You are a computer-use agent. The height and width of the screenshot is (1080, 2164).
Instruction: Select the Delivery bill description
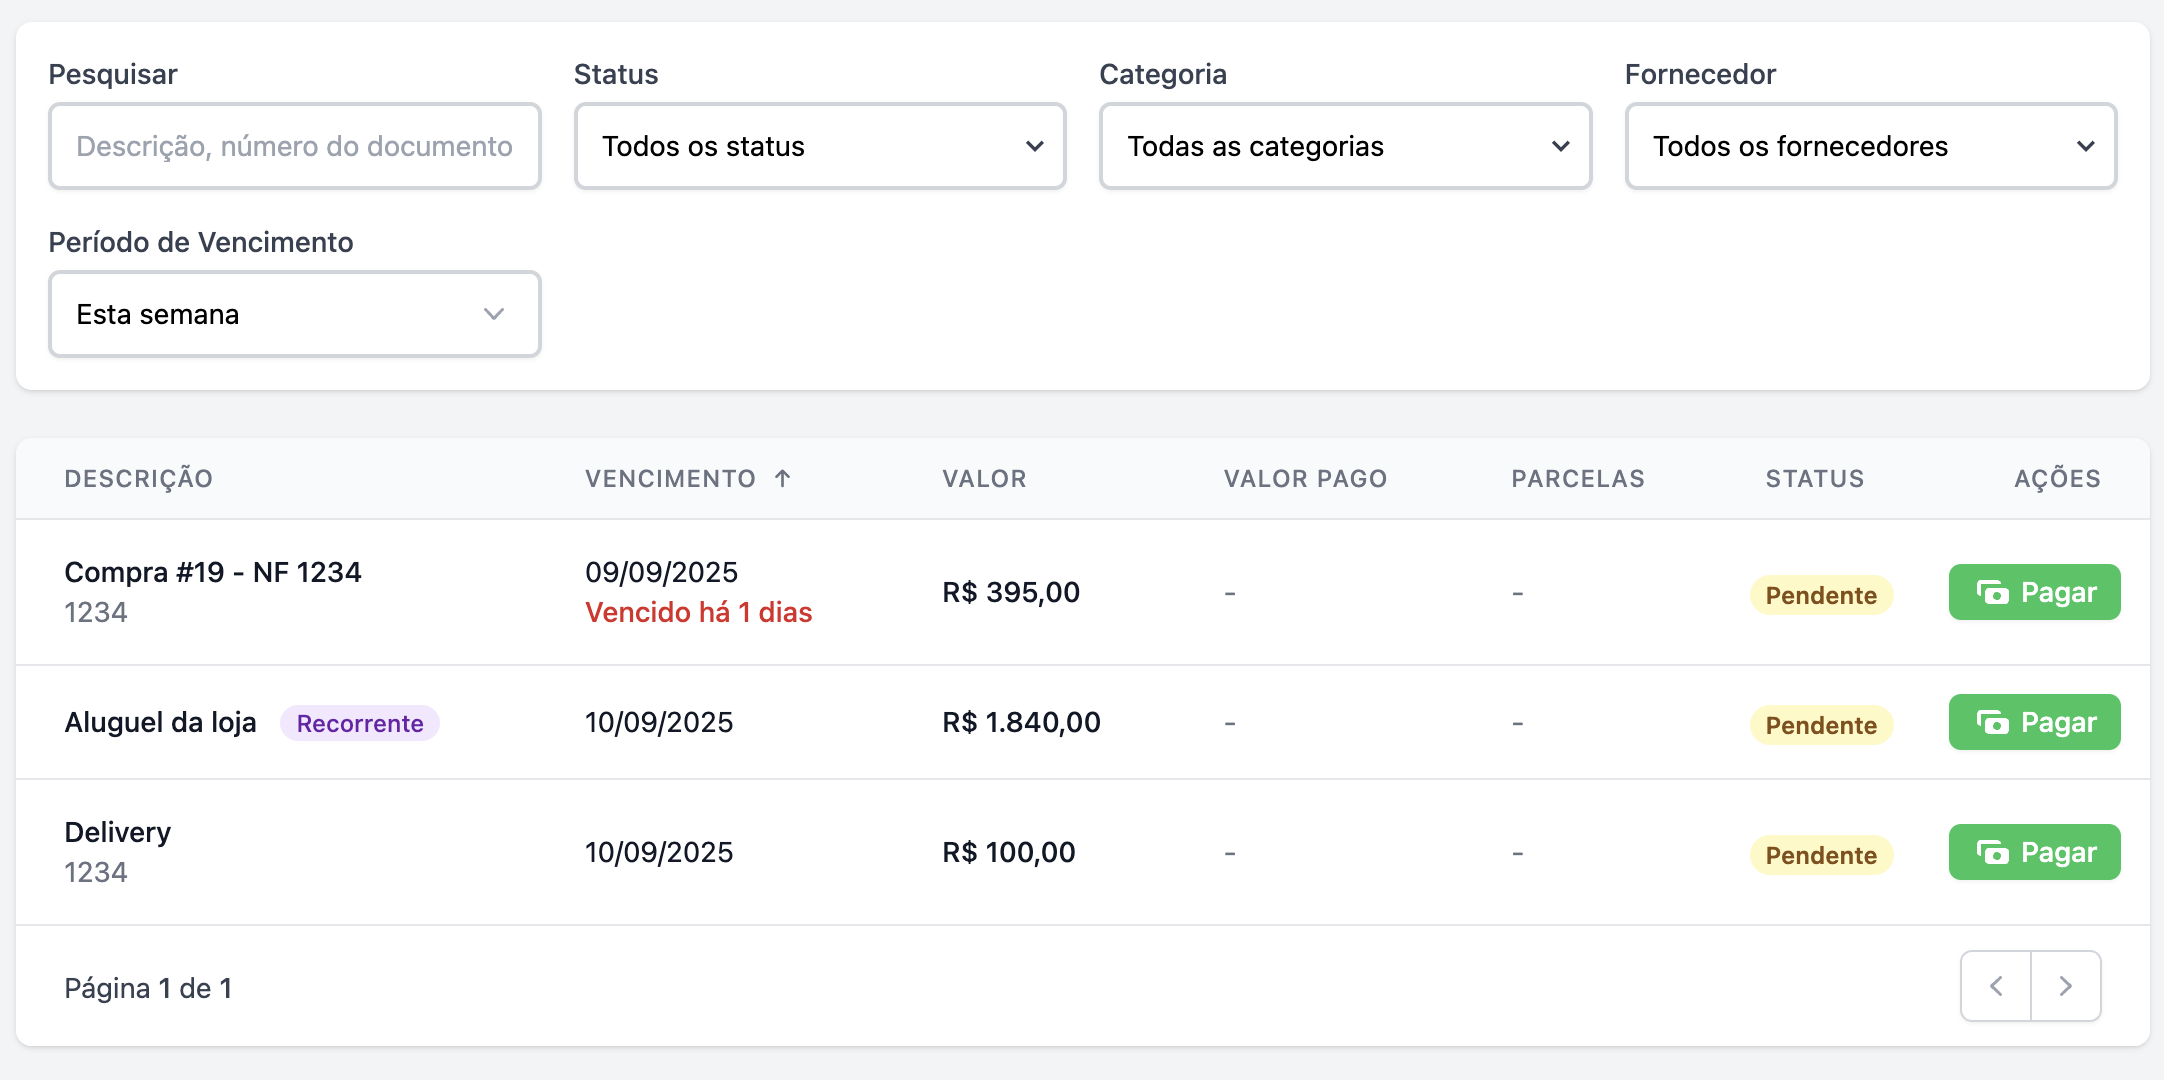pyautogui.click(x=118, y=832)
